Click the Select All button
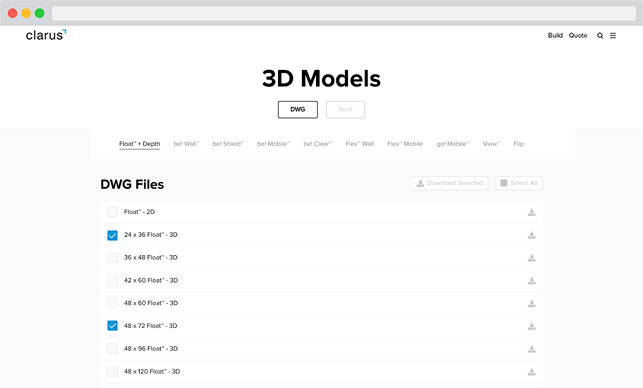 pos(519,183)
